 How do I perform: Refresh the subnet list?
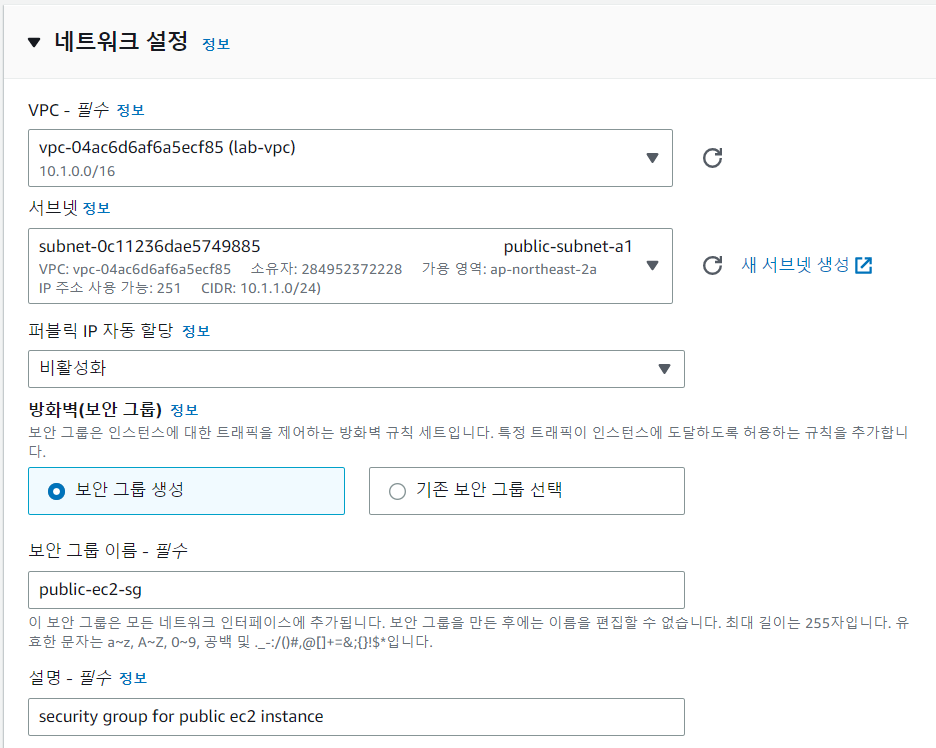click(711, 265)
